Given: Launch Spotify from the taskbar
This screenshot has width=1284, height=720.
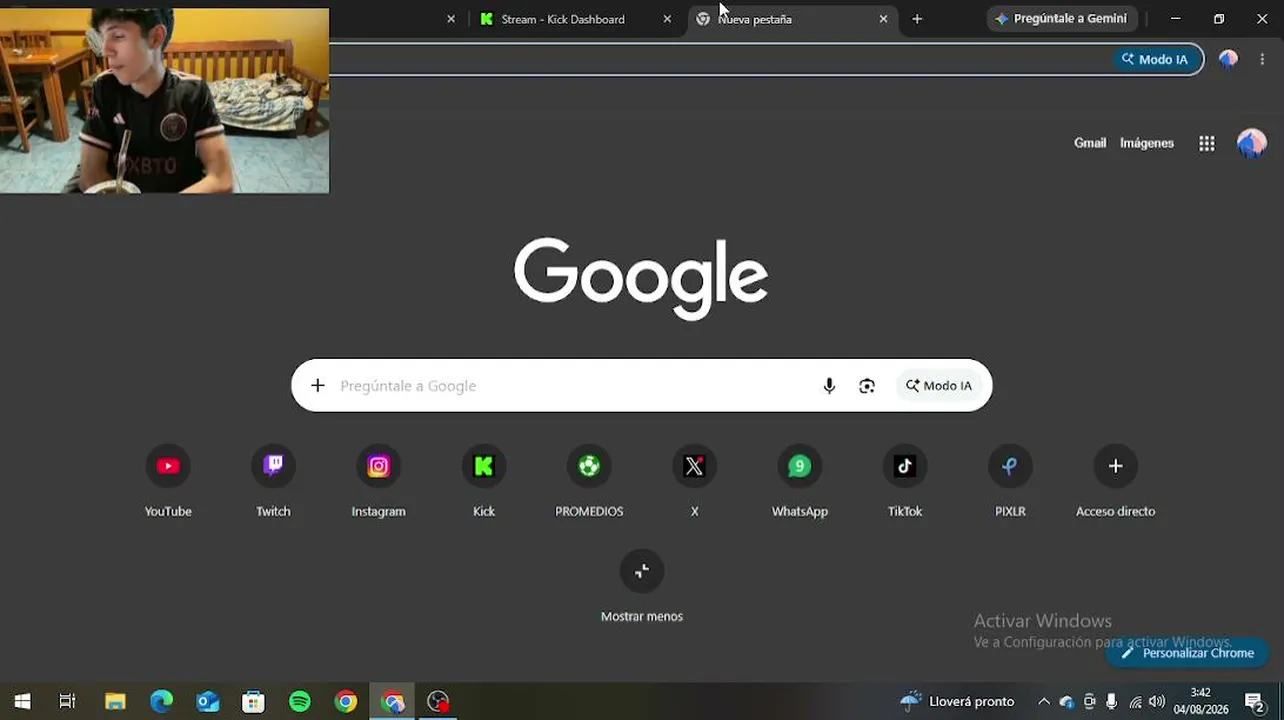Looking at the screenshot, I should (299, 702).
